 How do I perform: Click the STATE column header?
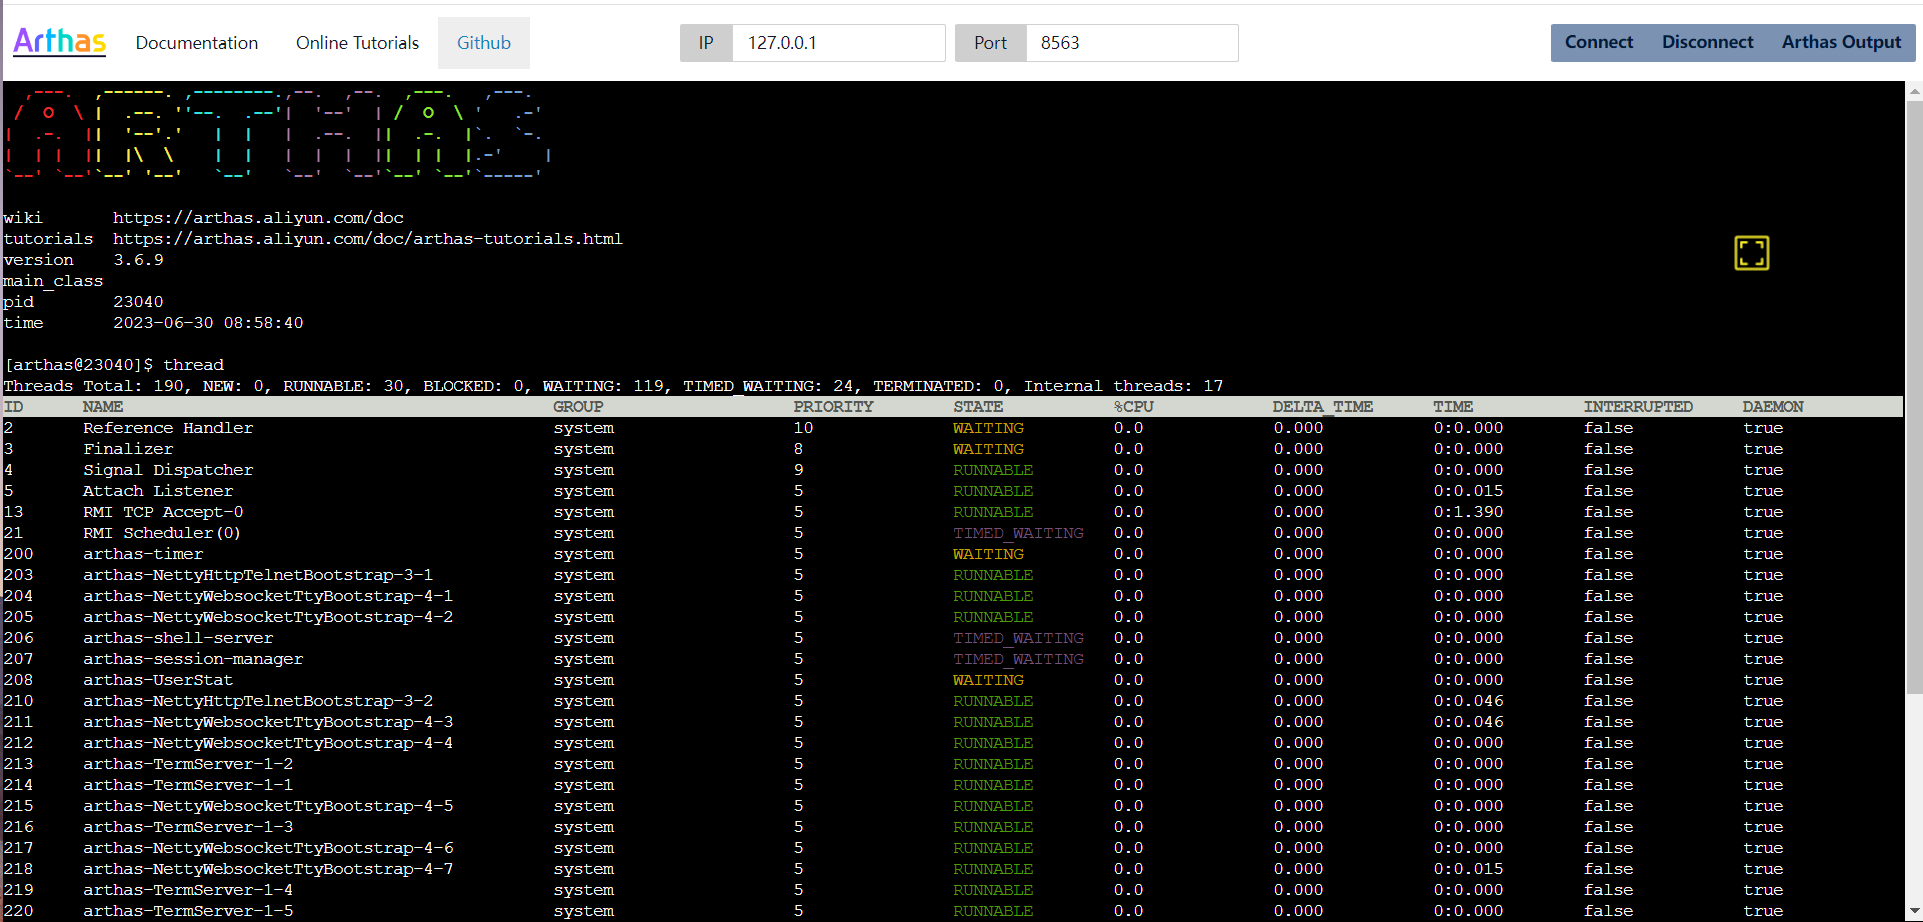978,406
